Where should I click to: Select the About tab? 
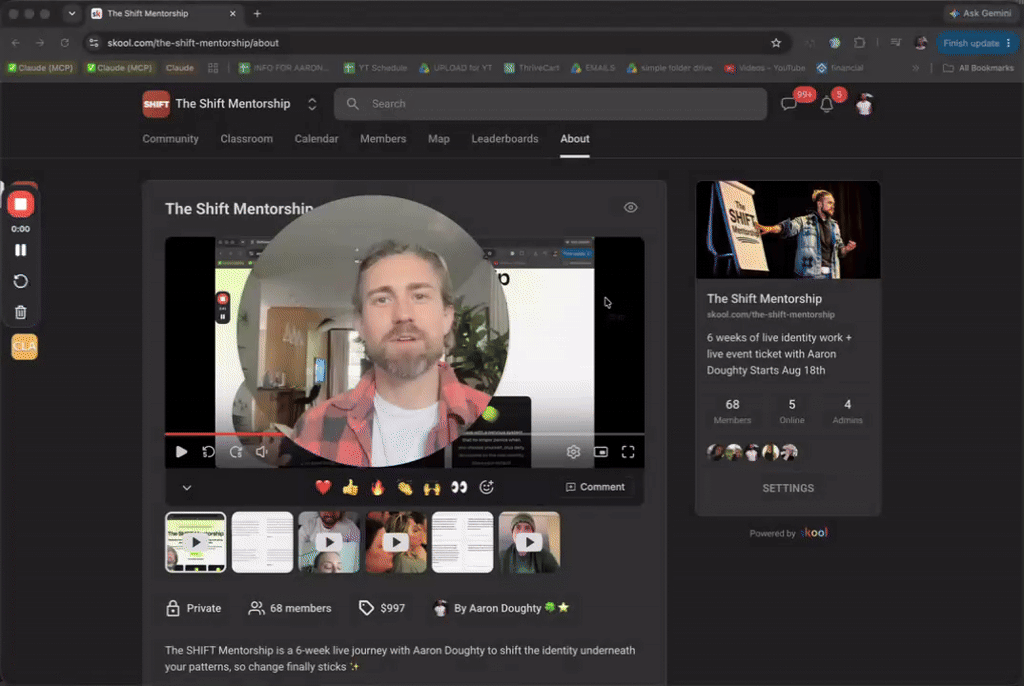575,139
